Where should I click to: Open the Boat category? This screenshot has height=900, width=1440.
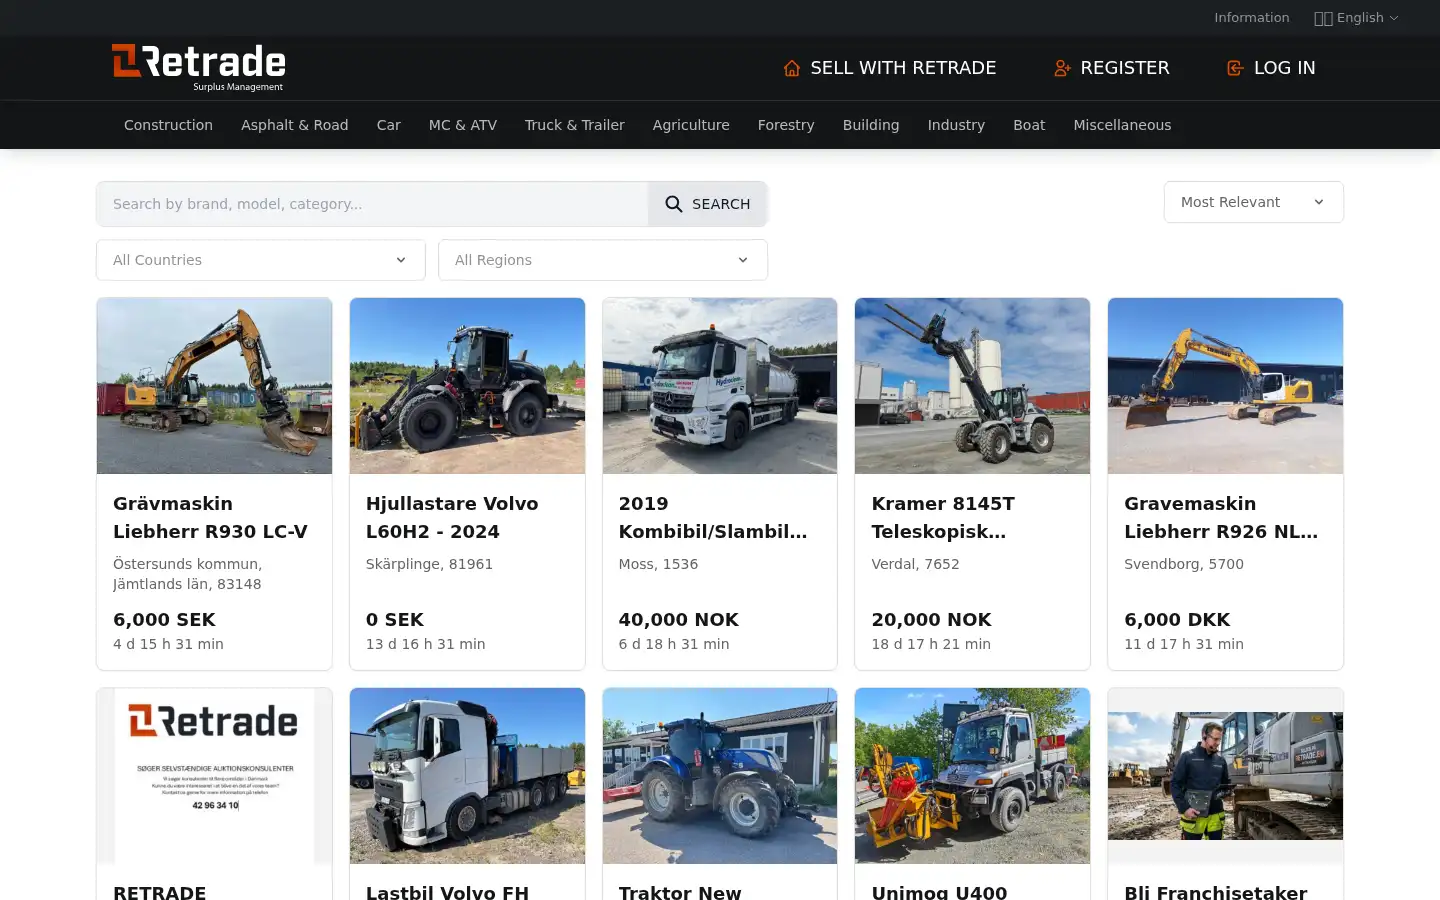[x=1029, y=125]
